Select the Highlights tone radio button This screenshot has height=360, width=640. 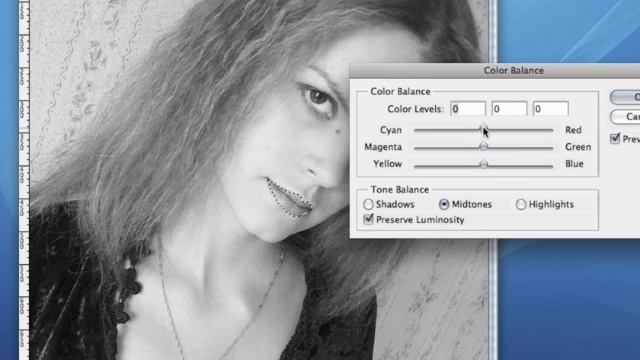pos(521,204)
